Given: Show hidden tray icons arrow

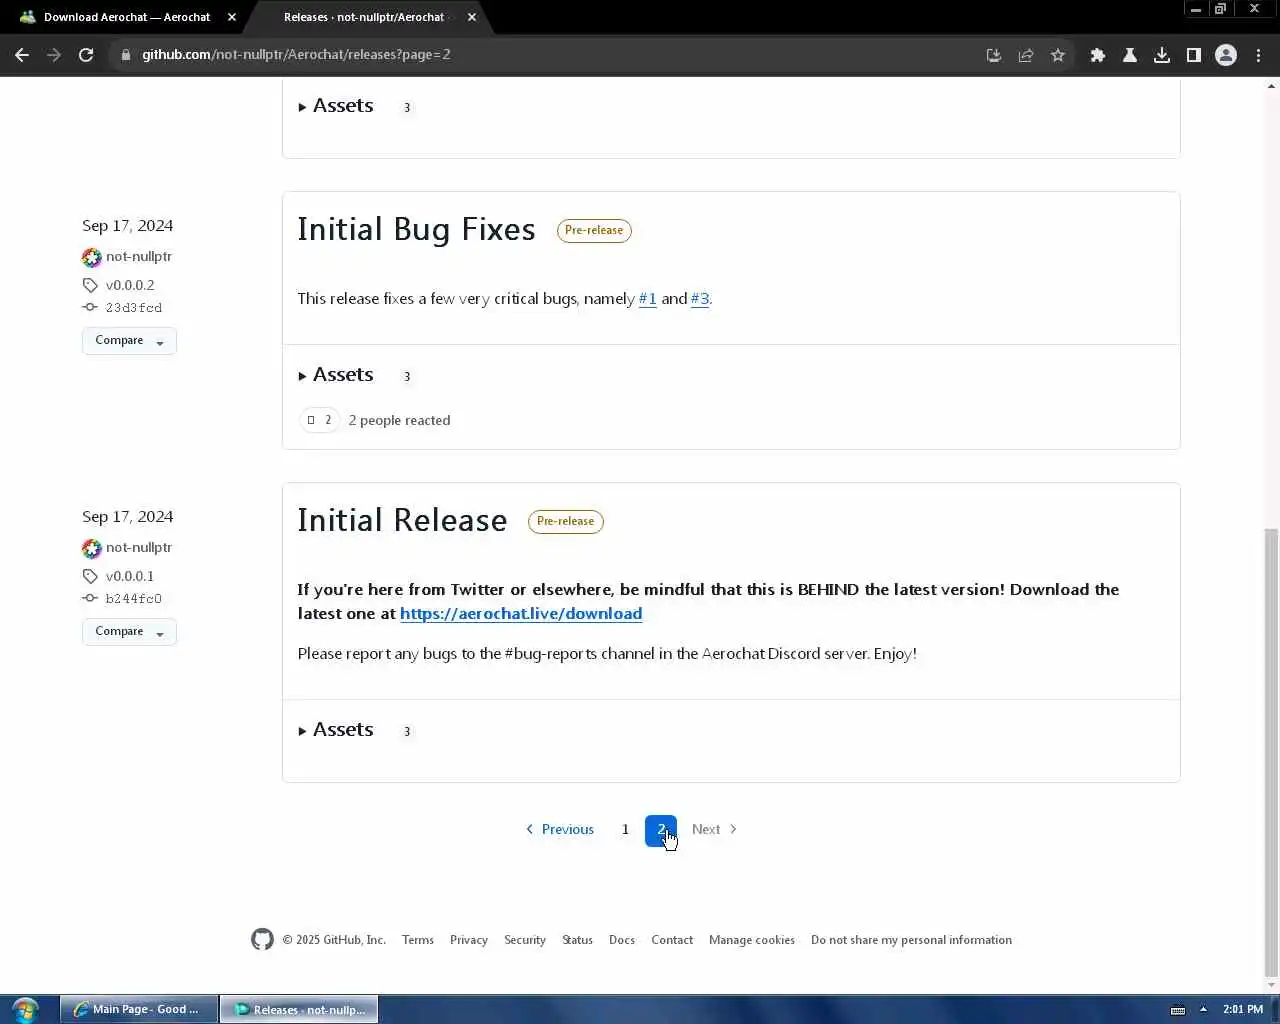Looking at the screenshot, I should (x=1203, y=1009).
